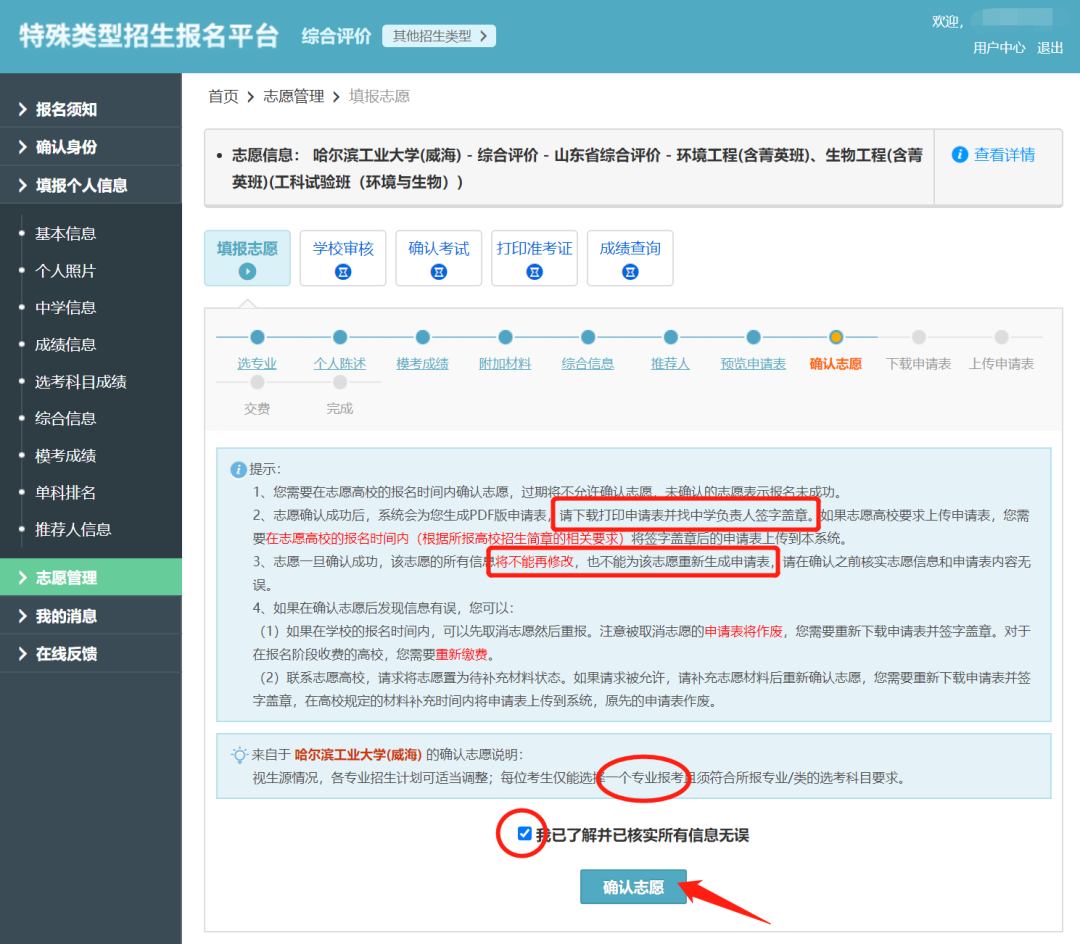1080x944 pixels.
Task: Open the 查看详情 link
Action: [1004, 155]
